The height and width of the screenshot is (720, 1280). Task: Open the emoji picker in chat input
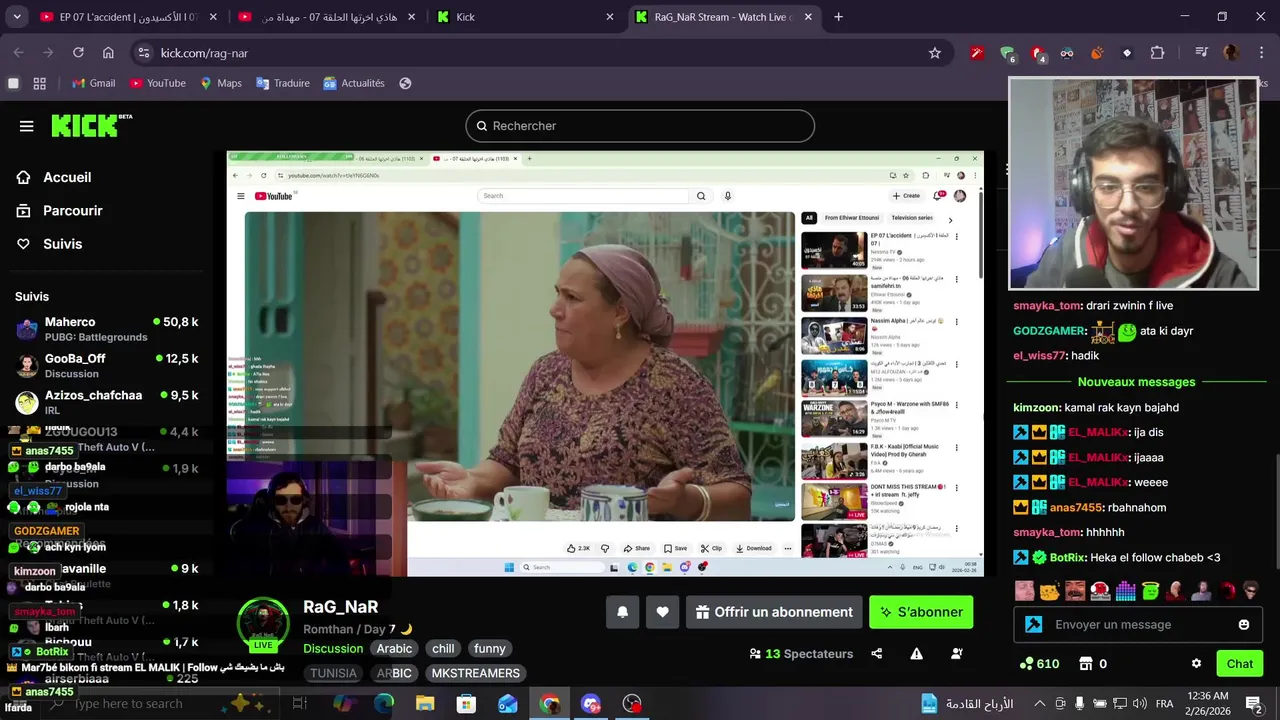1244,625
